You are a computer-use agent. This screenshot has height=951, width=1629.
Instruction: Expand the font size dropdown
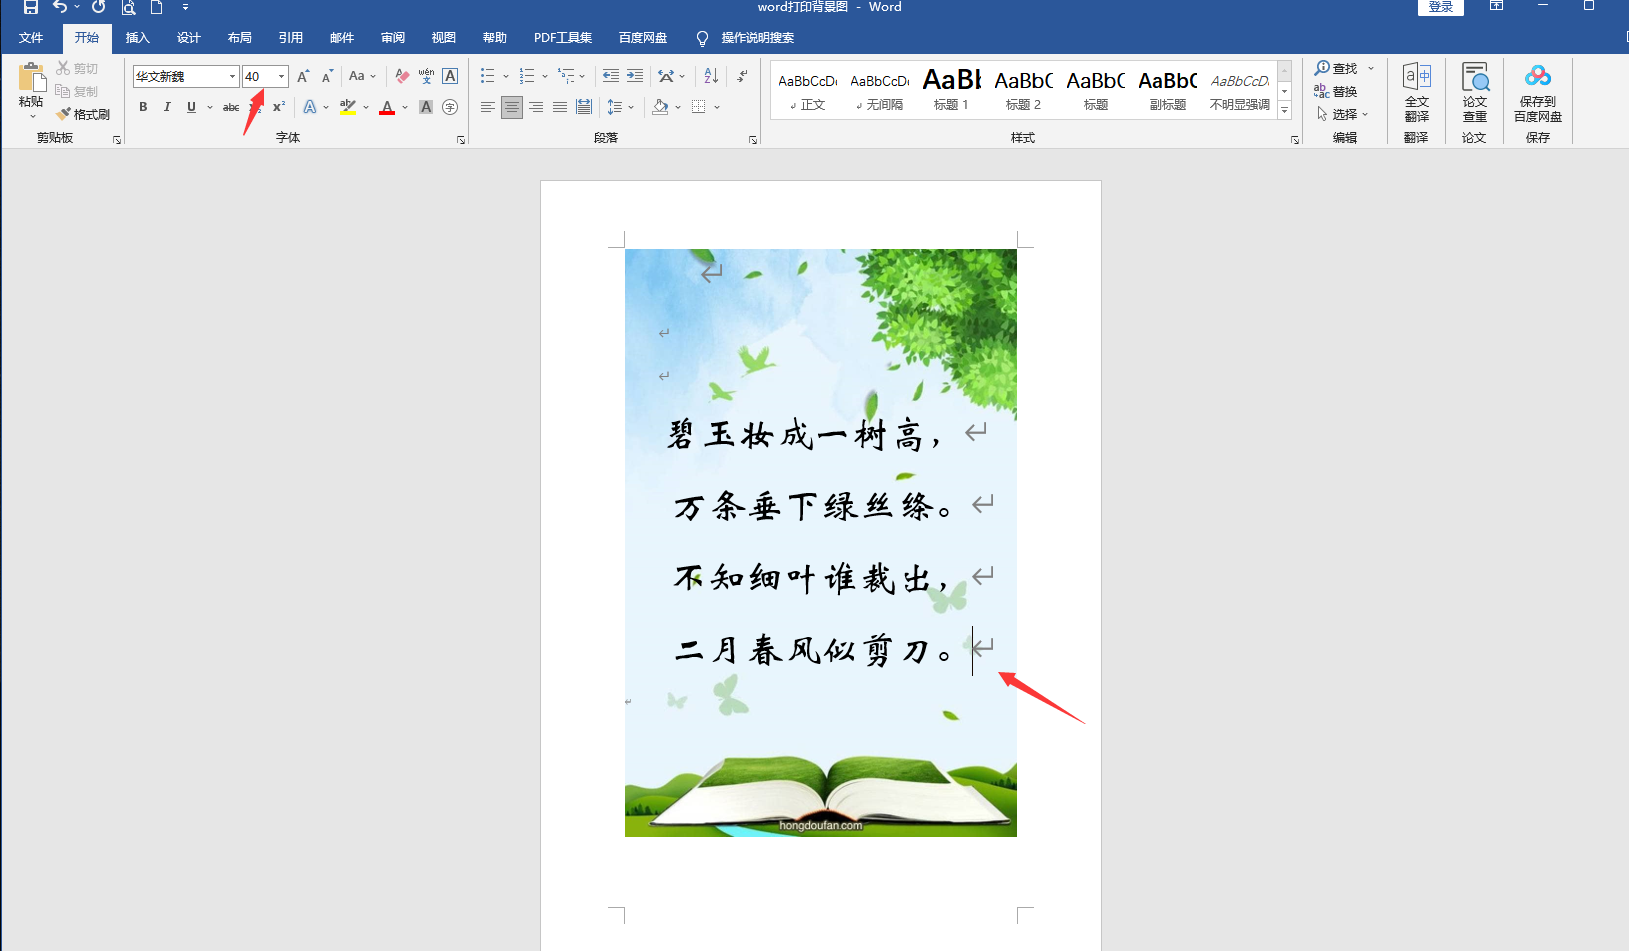coord(282,77)
